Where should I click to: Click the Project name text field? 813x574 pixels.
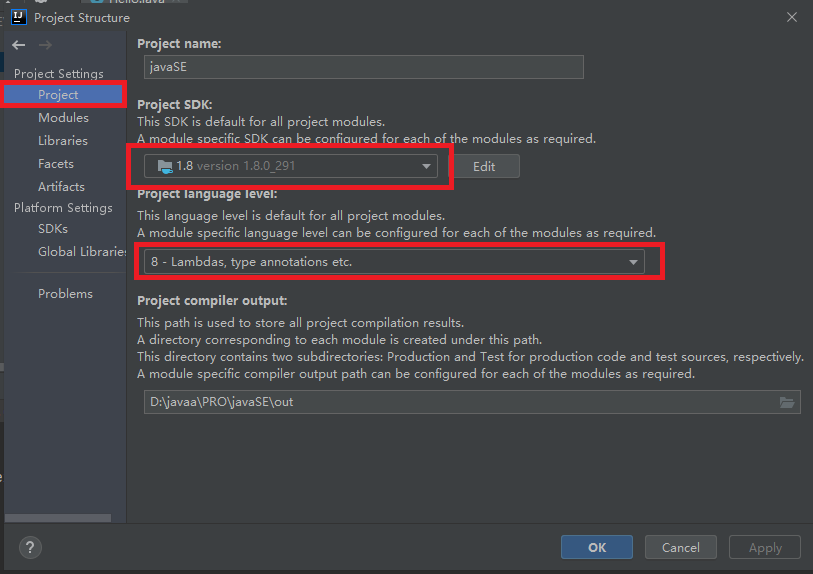(360, 67)
